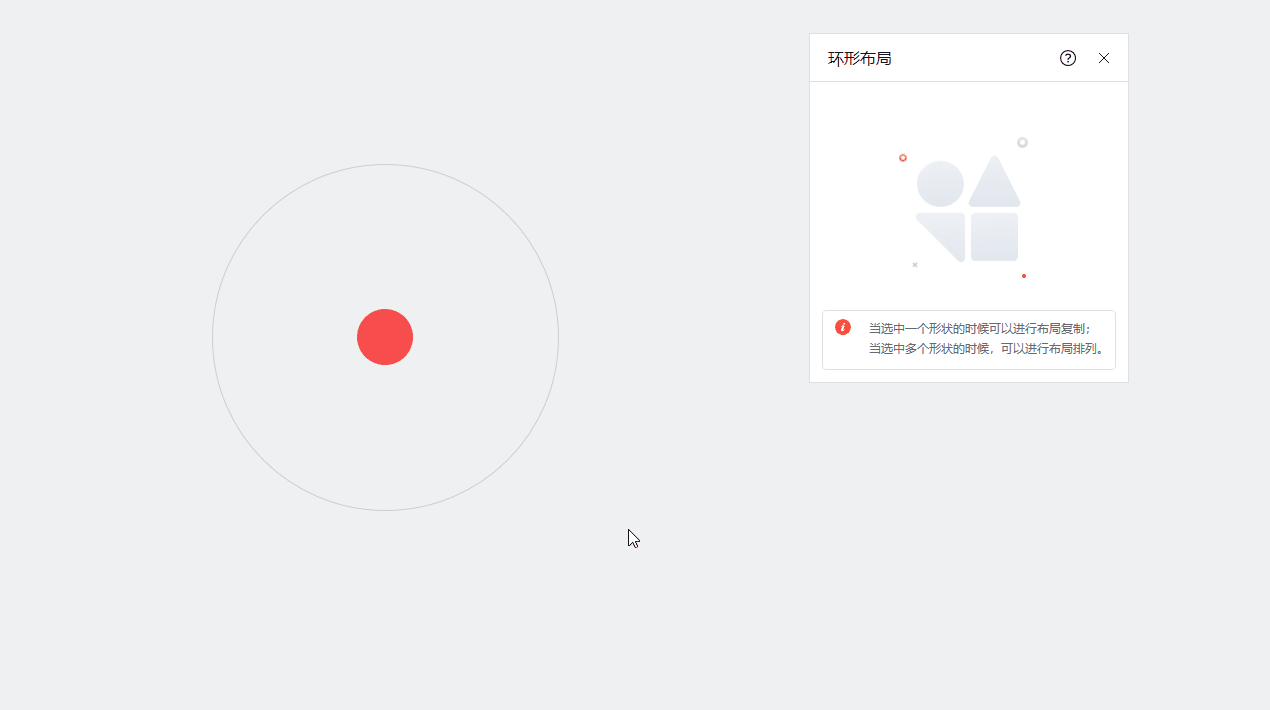Viewport: 1270px width, 710px height.
Task: Click the 环形布局 panel title
Action: click(859, 58)
